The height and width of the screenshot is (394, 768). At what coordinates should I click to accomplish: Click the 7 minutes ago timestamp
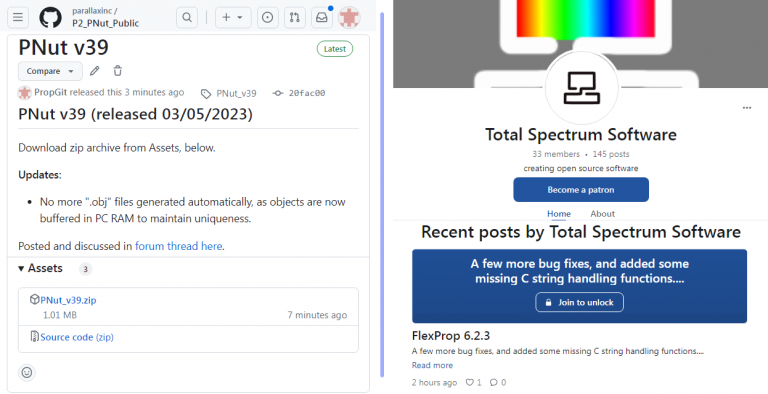(317, 315)
